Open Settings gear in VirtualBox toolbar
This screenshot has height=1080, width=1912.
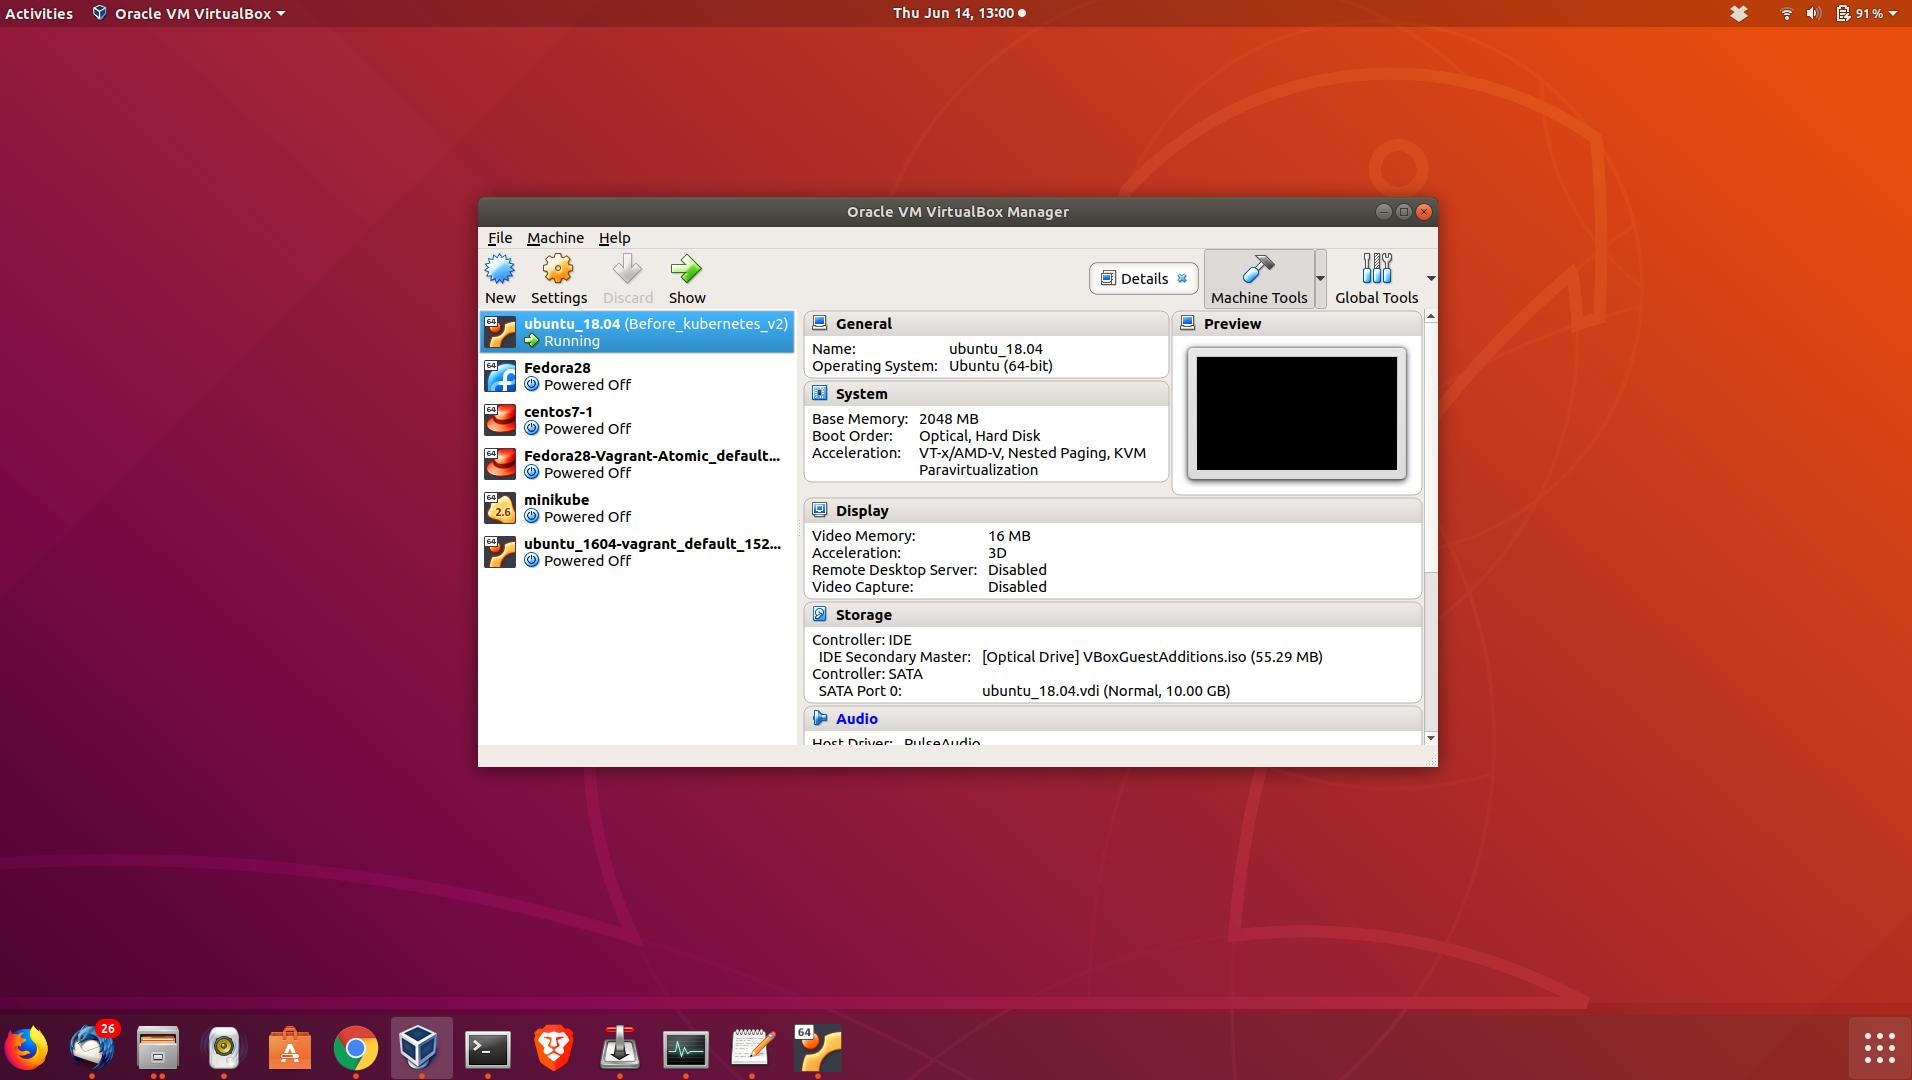[x=558, y=270]
